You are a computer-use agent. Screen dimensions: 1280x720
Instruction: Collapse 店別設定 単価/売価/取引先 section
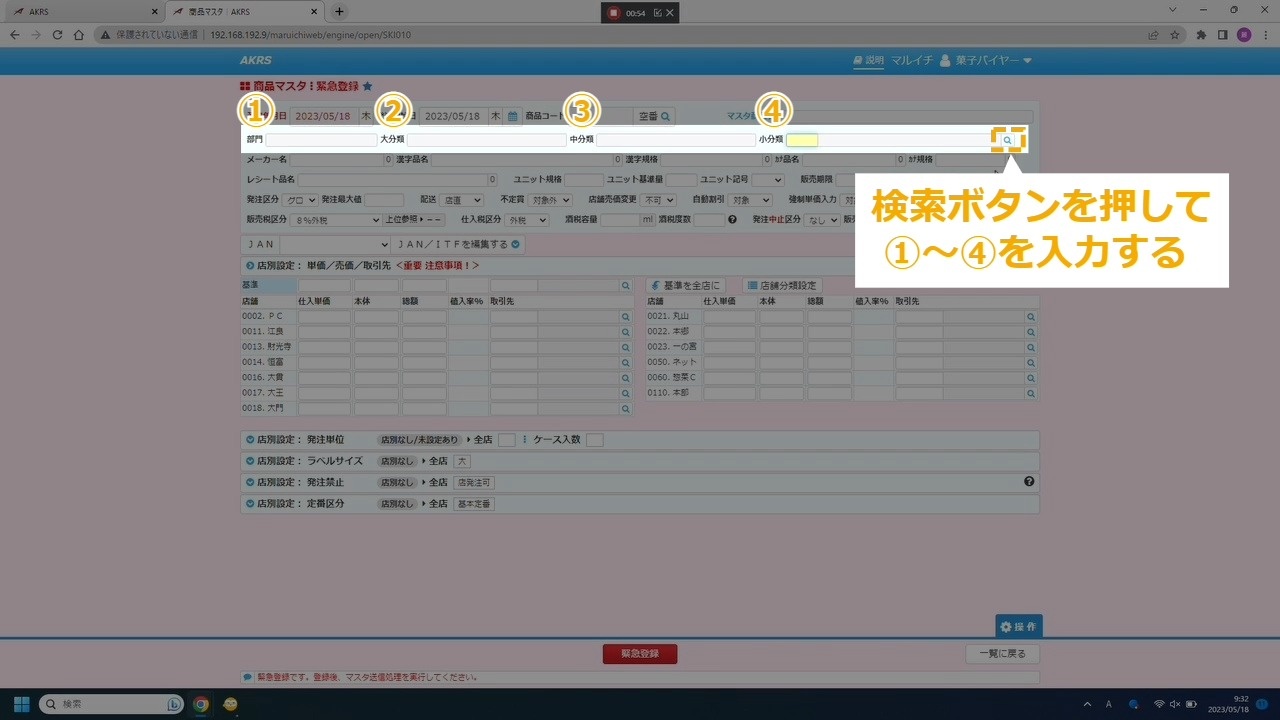(x=250, y=266)
